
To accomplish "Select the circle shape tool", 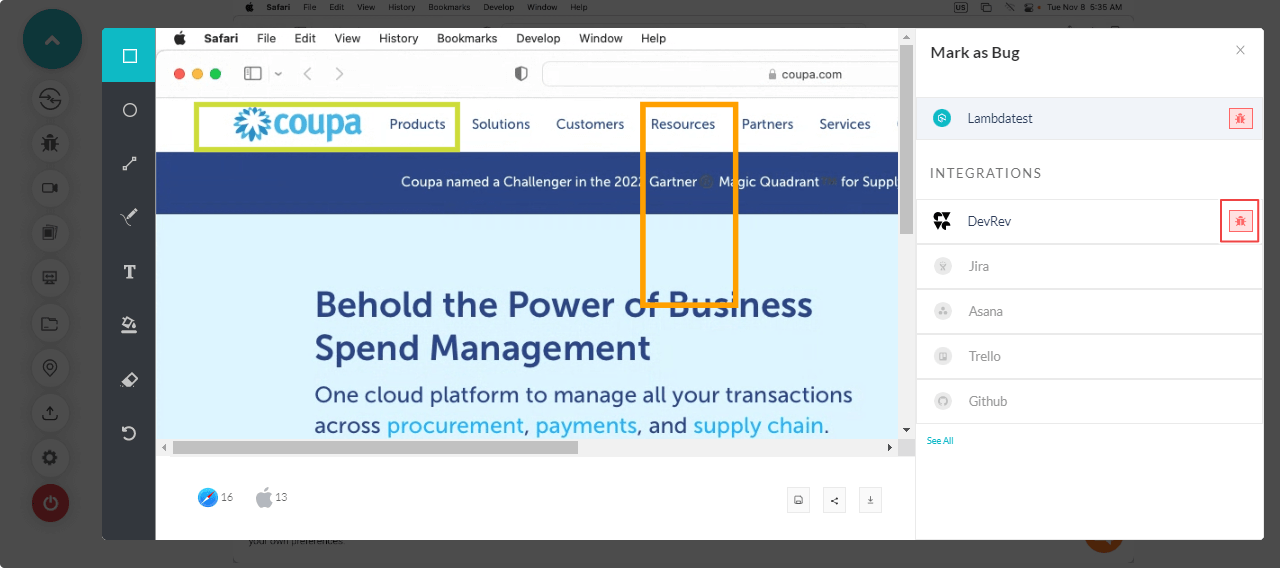I will tap(129, 110).
